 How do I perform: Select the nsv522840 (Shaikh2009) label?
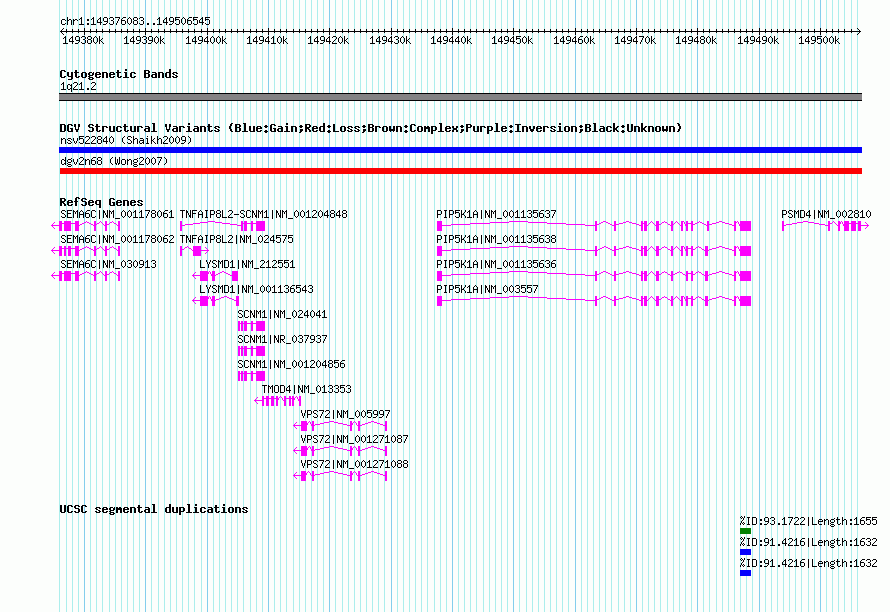[126, 140]
